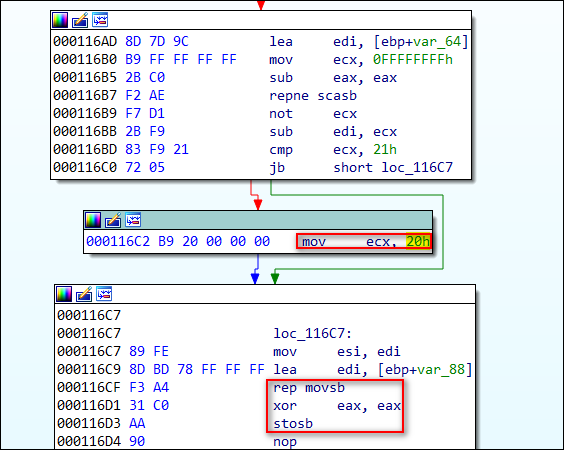Select the highlighted 20h operand

[x=418, y=241]
